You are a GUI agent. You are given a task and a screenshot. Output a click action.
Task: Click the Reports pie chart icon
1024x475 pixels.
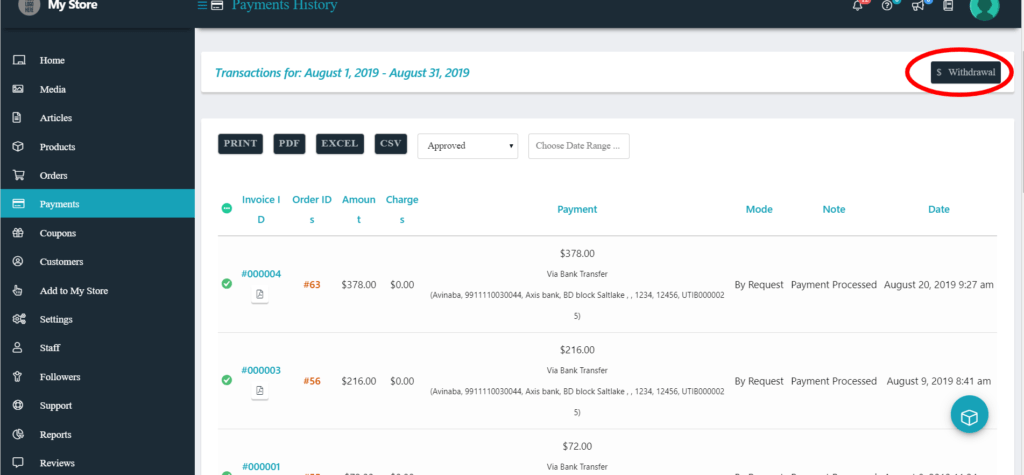pos(18,434)
